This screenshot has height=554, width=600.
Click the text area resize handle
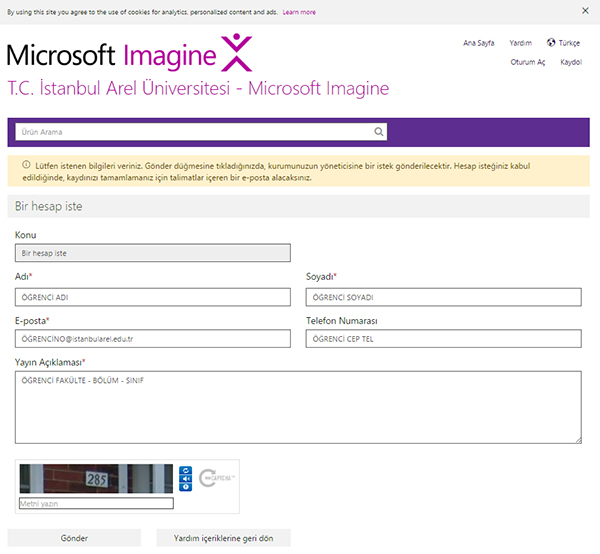[x=578, y=440]
